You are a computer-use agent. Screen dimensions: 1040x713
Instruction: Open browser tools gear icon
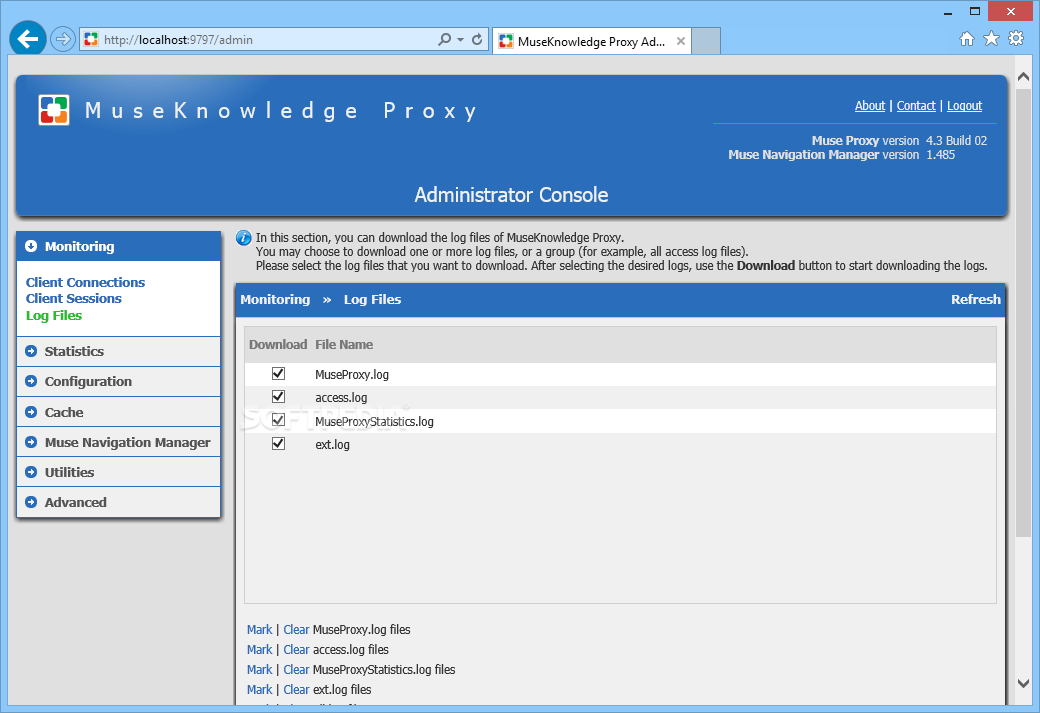pos(1015,38)
